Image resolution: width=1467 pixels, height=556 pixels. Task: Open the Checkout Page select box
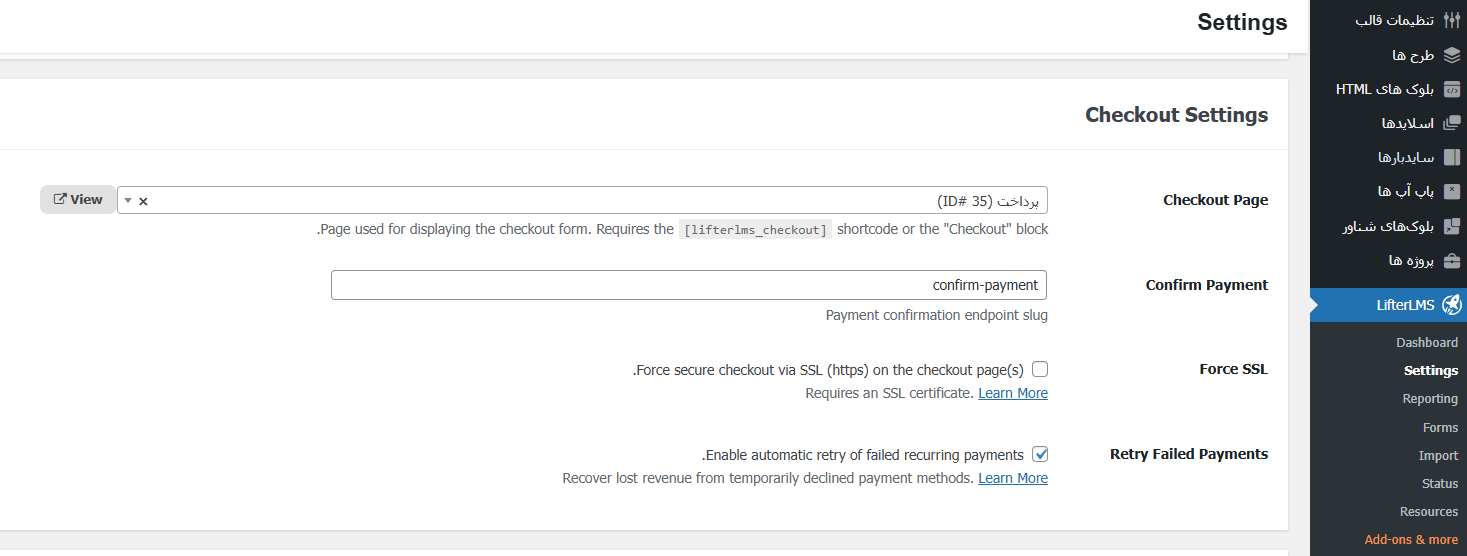600,200
